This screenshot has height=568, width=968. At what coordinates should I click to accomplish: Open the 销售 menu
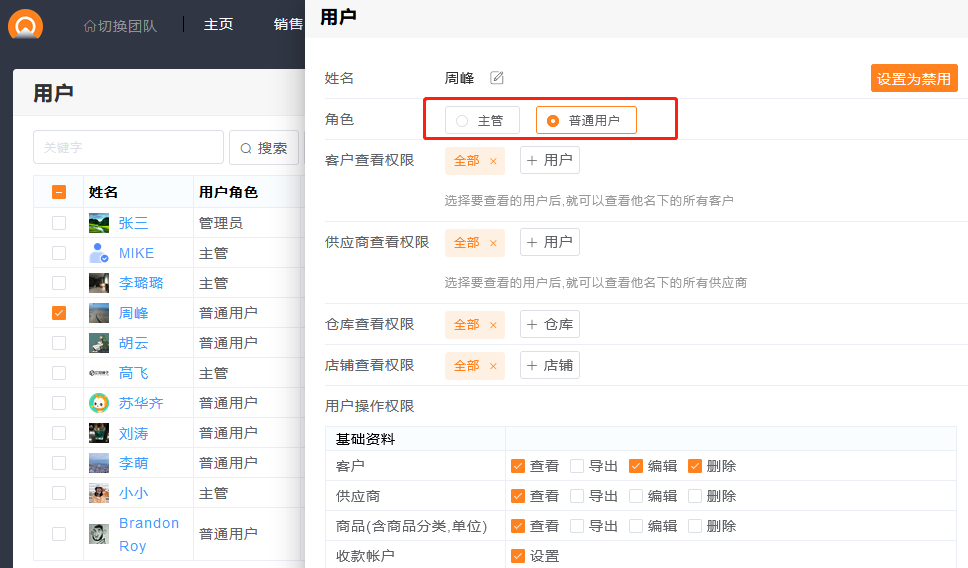(288, 24)
